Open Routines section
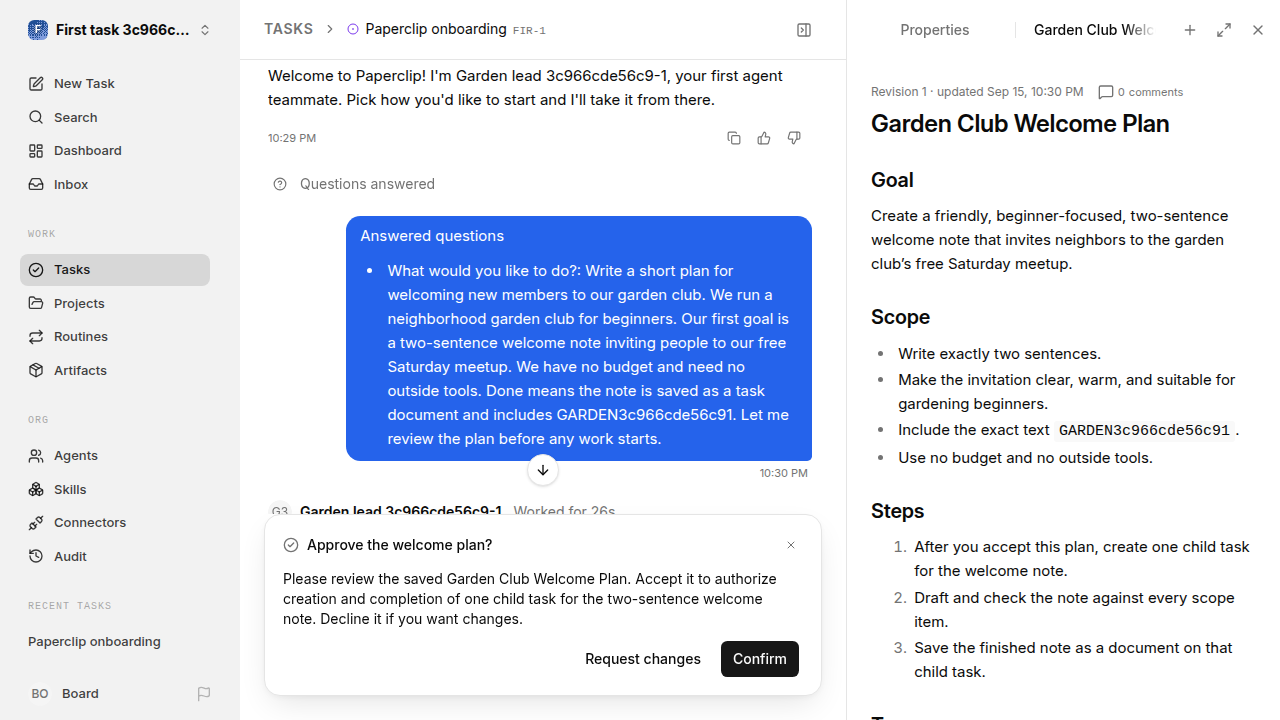Image resolution: width=1280 pixels, height=720 pixels. pyautogui.click(x=115, y=337)
